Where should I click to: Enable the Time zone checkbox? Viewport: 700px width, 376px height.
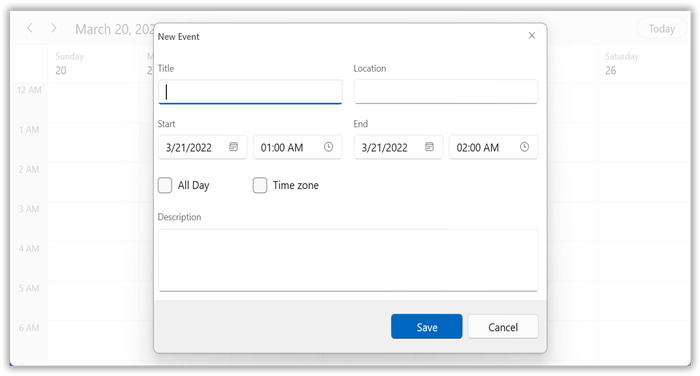coord(260,185)
